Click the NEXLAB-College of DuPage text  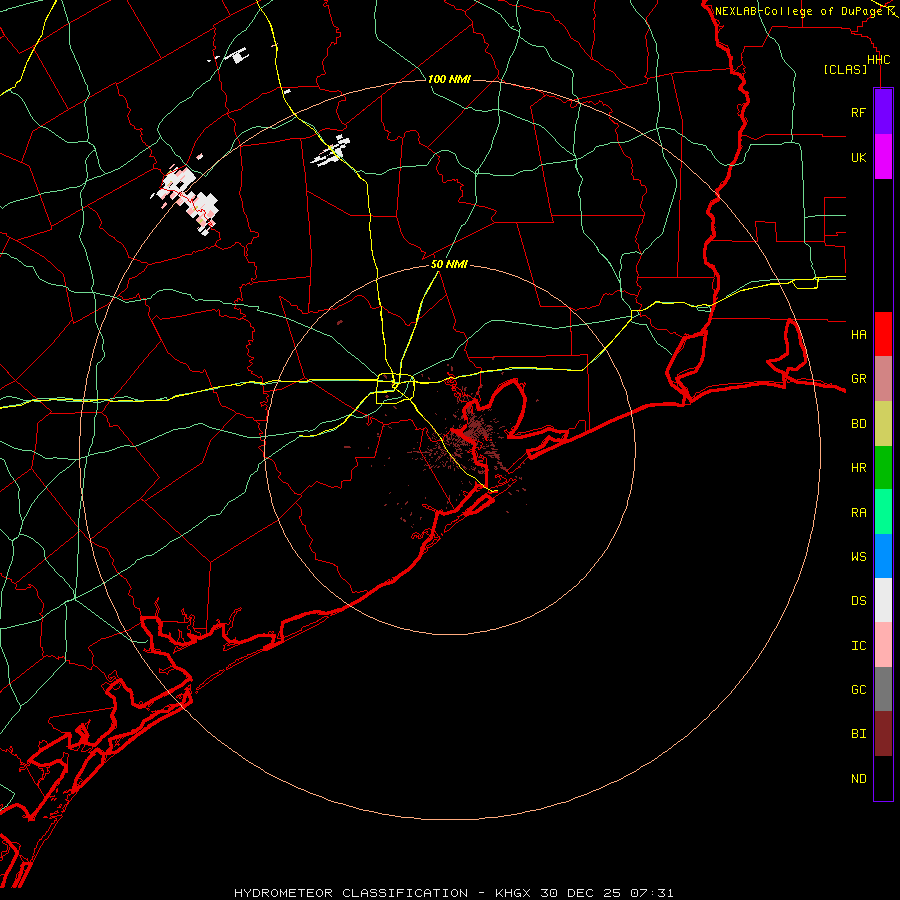point(798,11)
